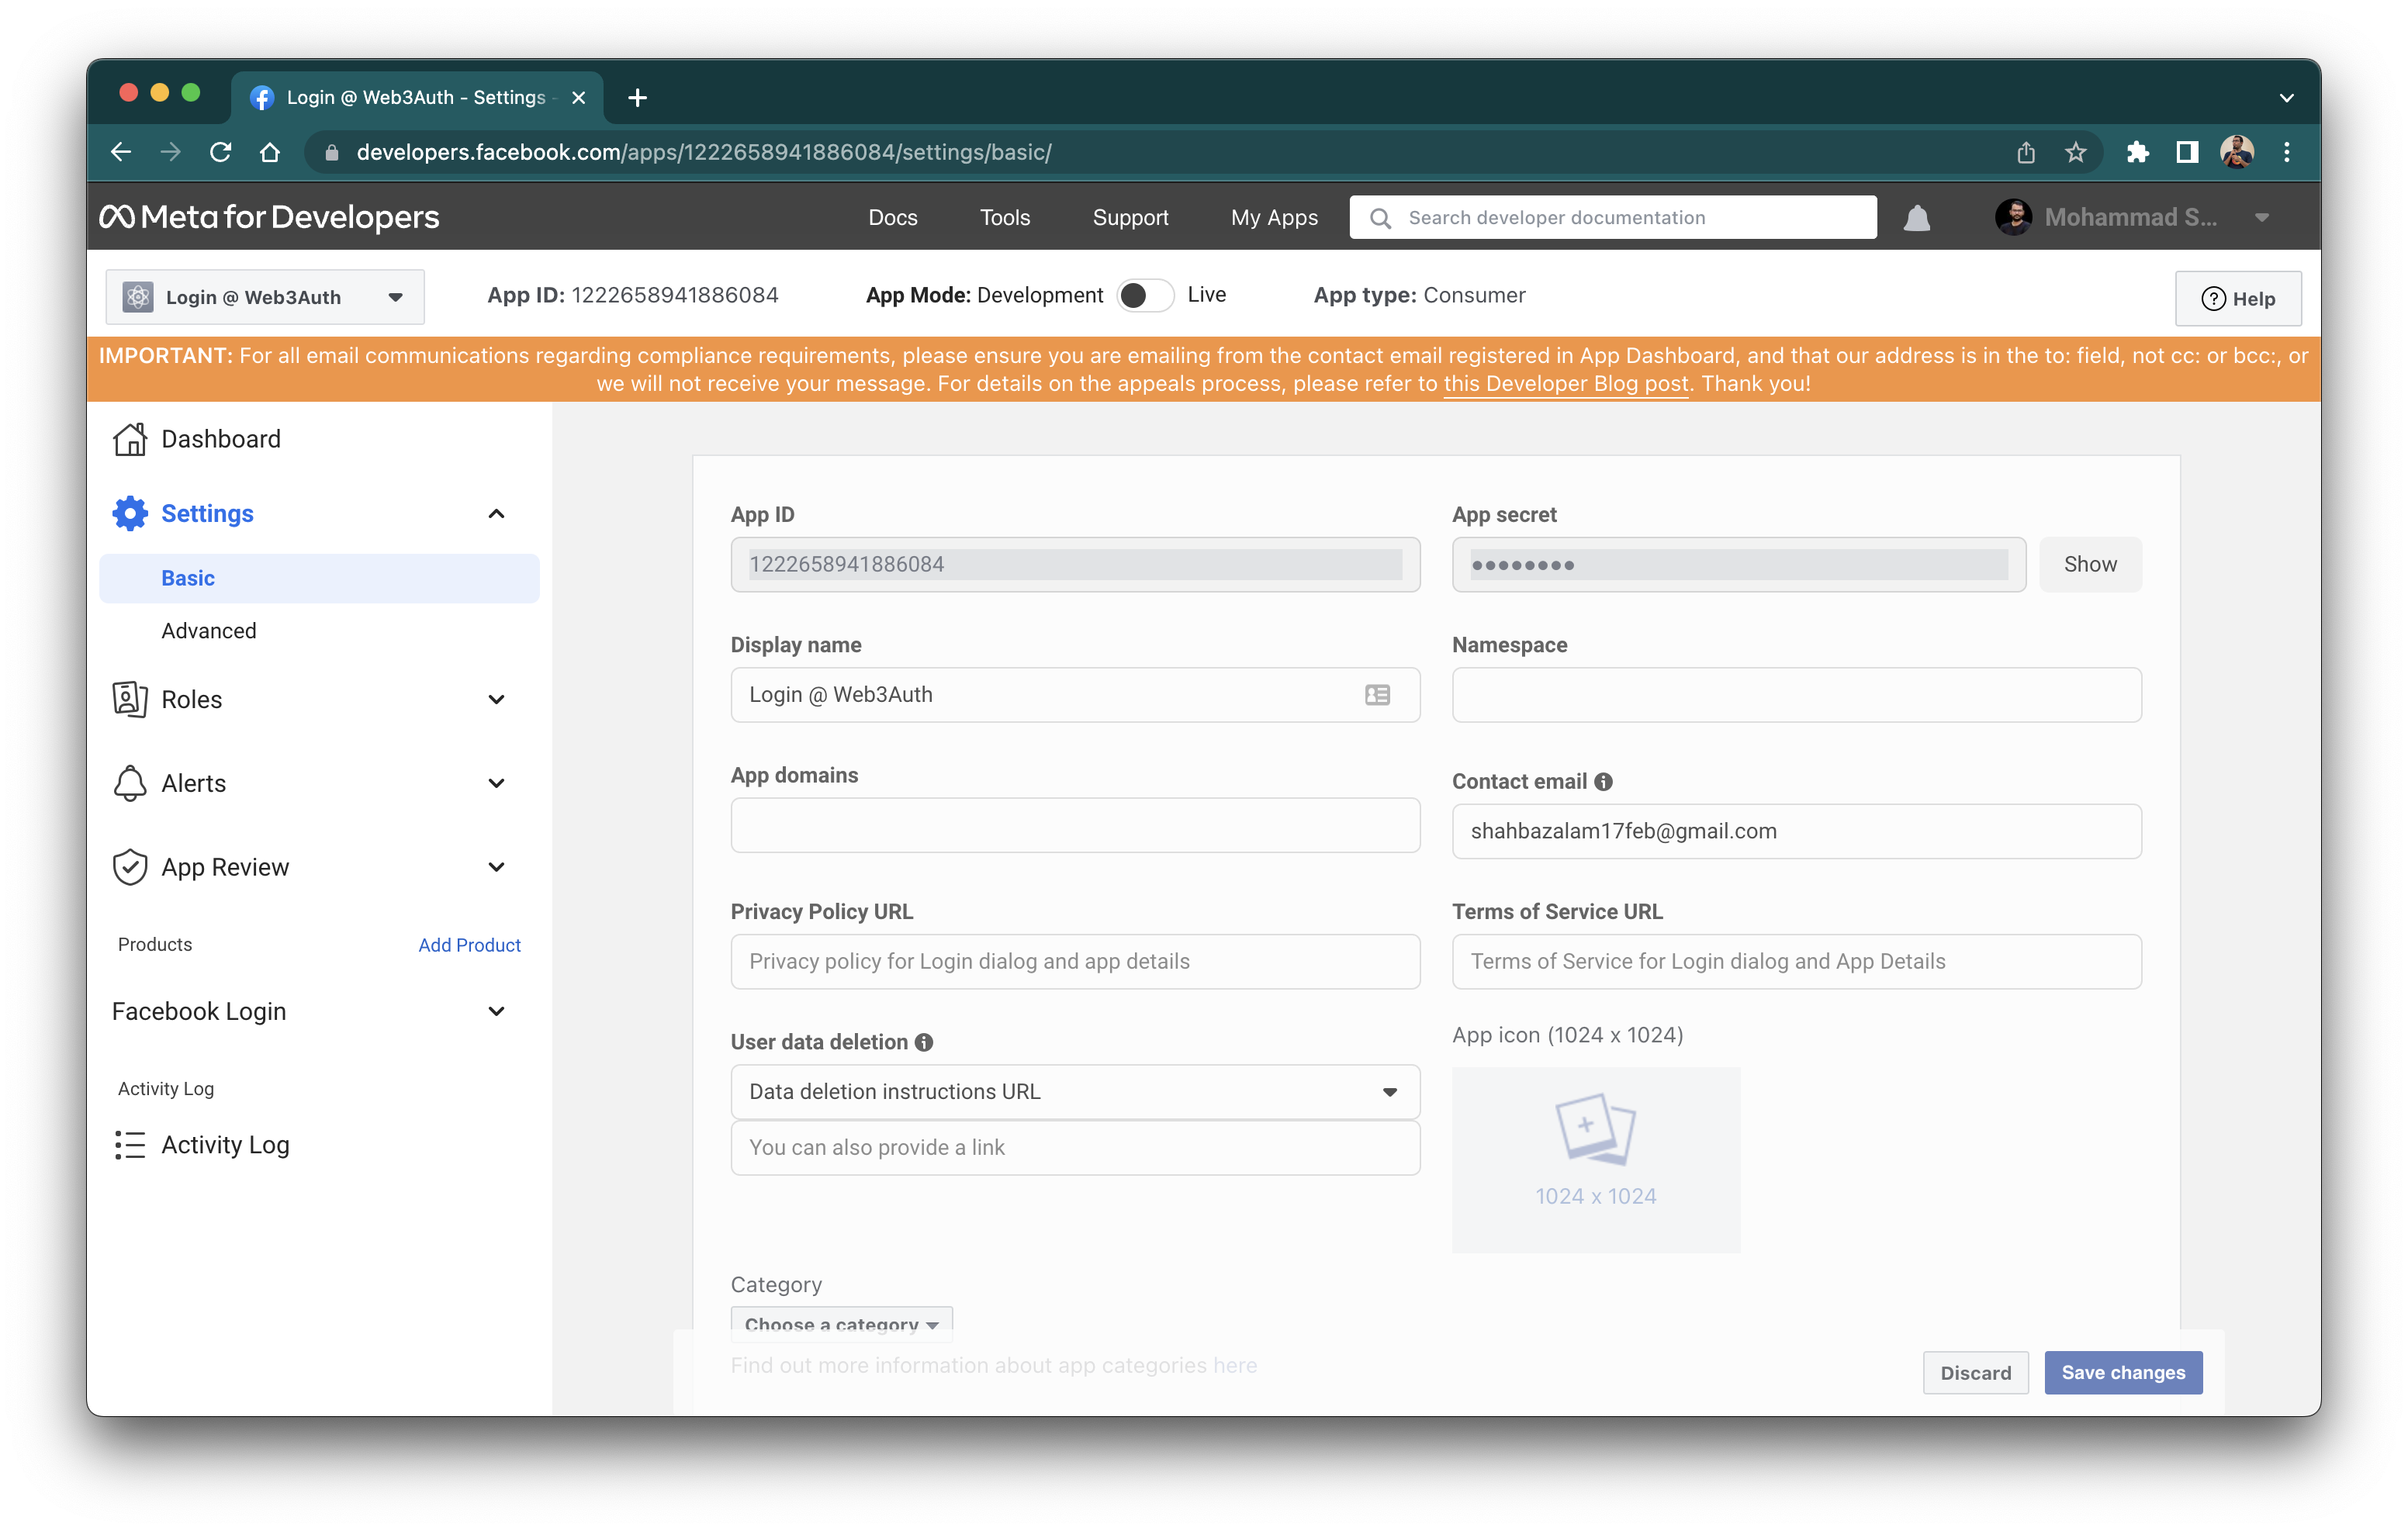The height and width of the screenshot is (1531, 2408).
Task: Click the info icon beside Contact email
Action: tap(1604, 781)
